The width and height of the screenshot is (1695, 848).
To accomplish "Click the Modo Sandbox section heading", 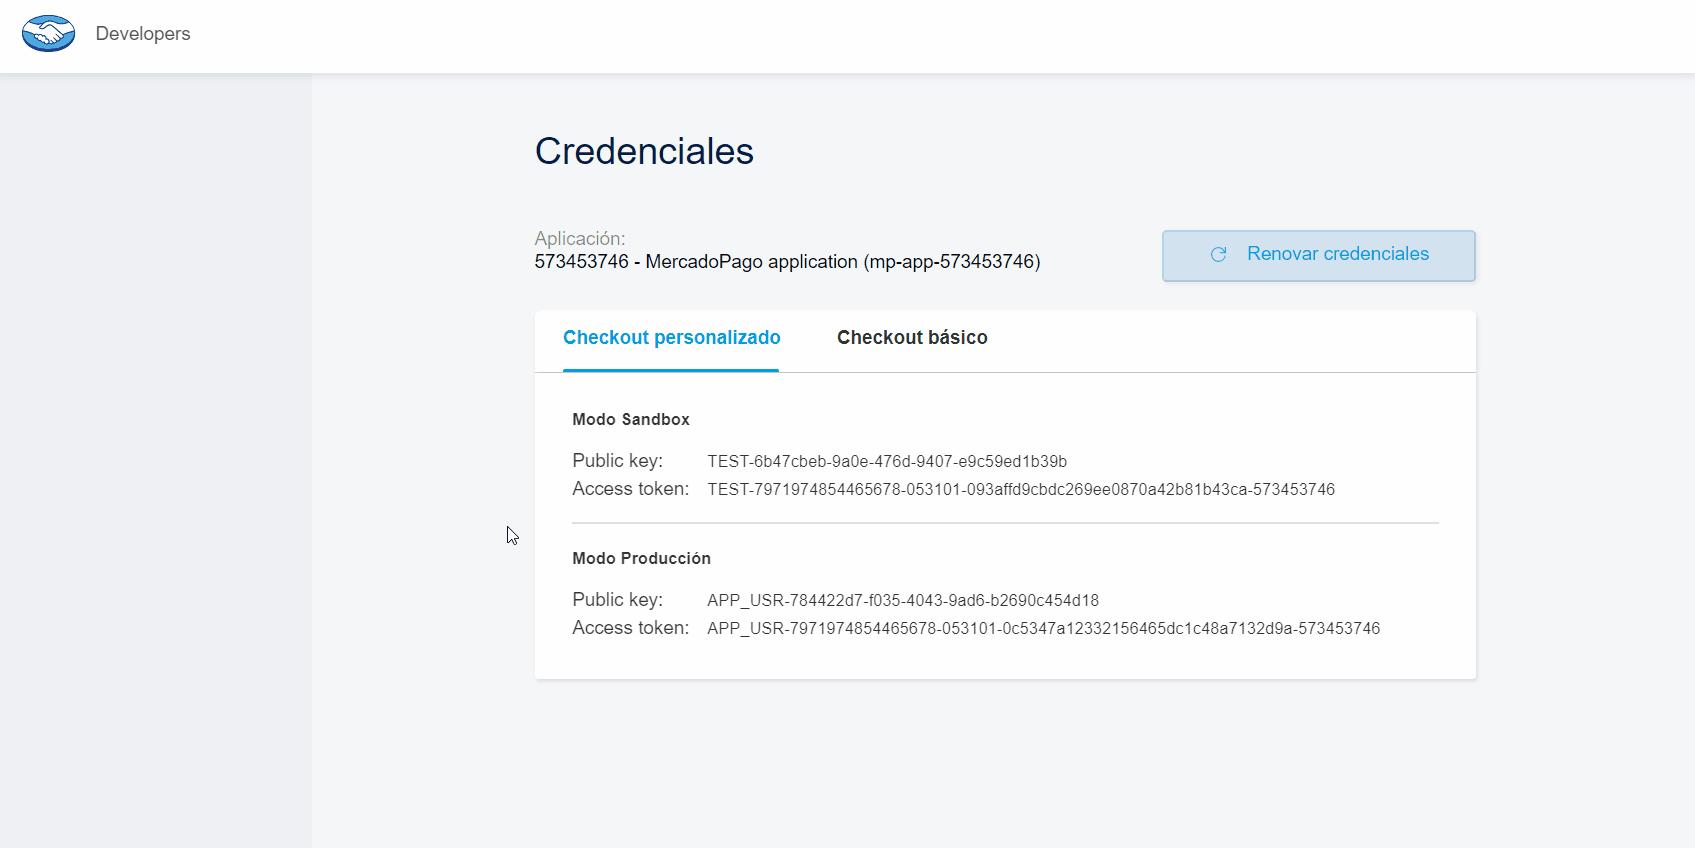I will pos(630,420).
